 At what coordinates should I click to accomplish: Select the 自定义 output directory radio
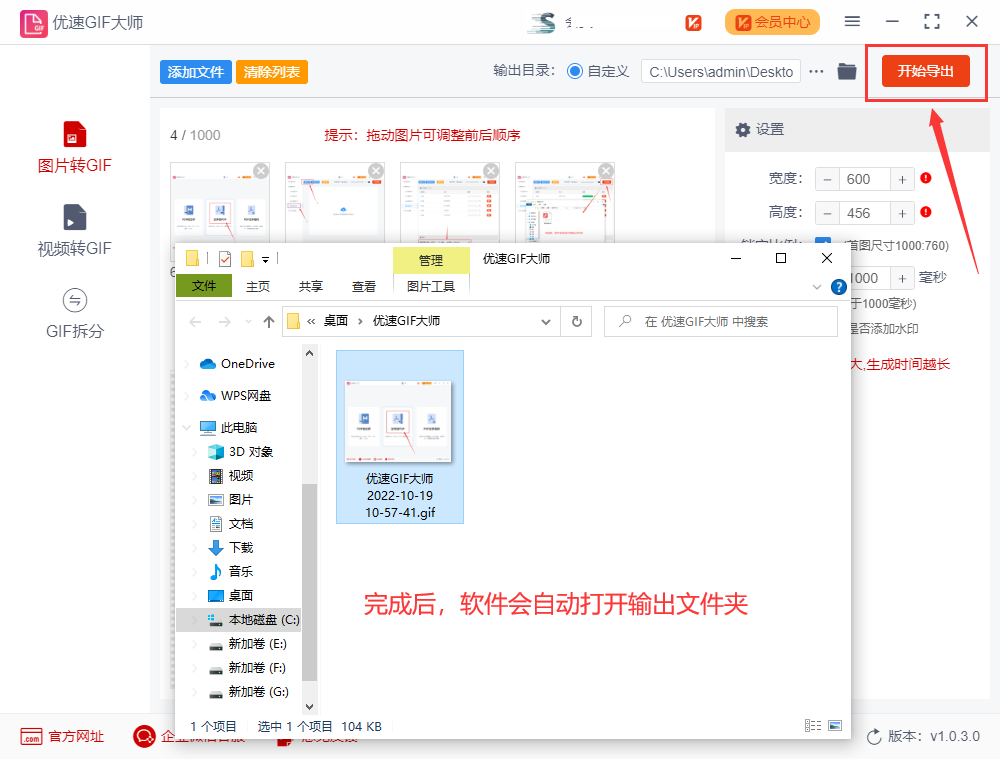coord(575,71)
